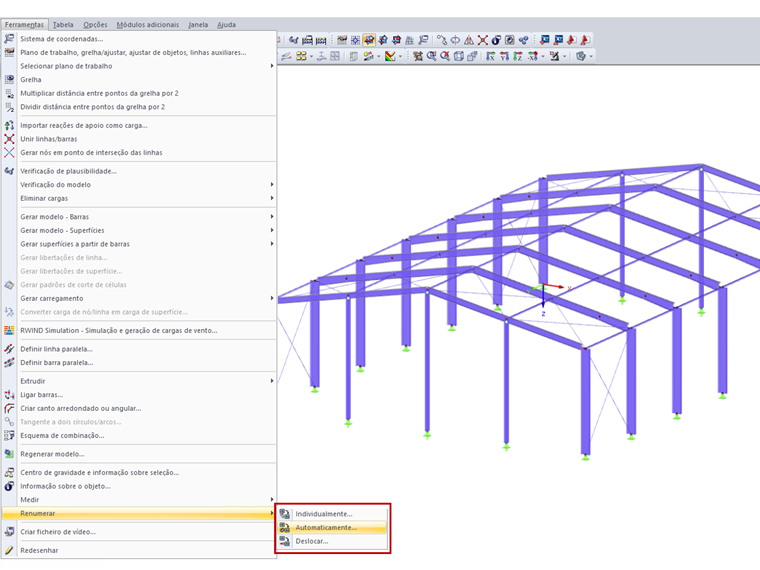Expand Gerar carregamento submenu
This screenshot has height=570, width=760.
(x=139, y=298)
